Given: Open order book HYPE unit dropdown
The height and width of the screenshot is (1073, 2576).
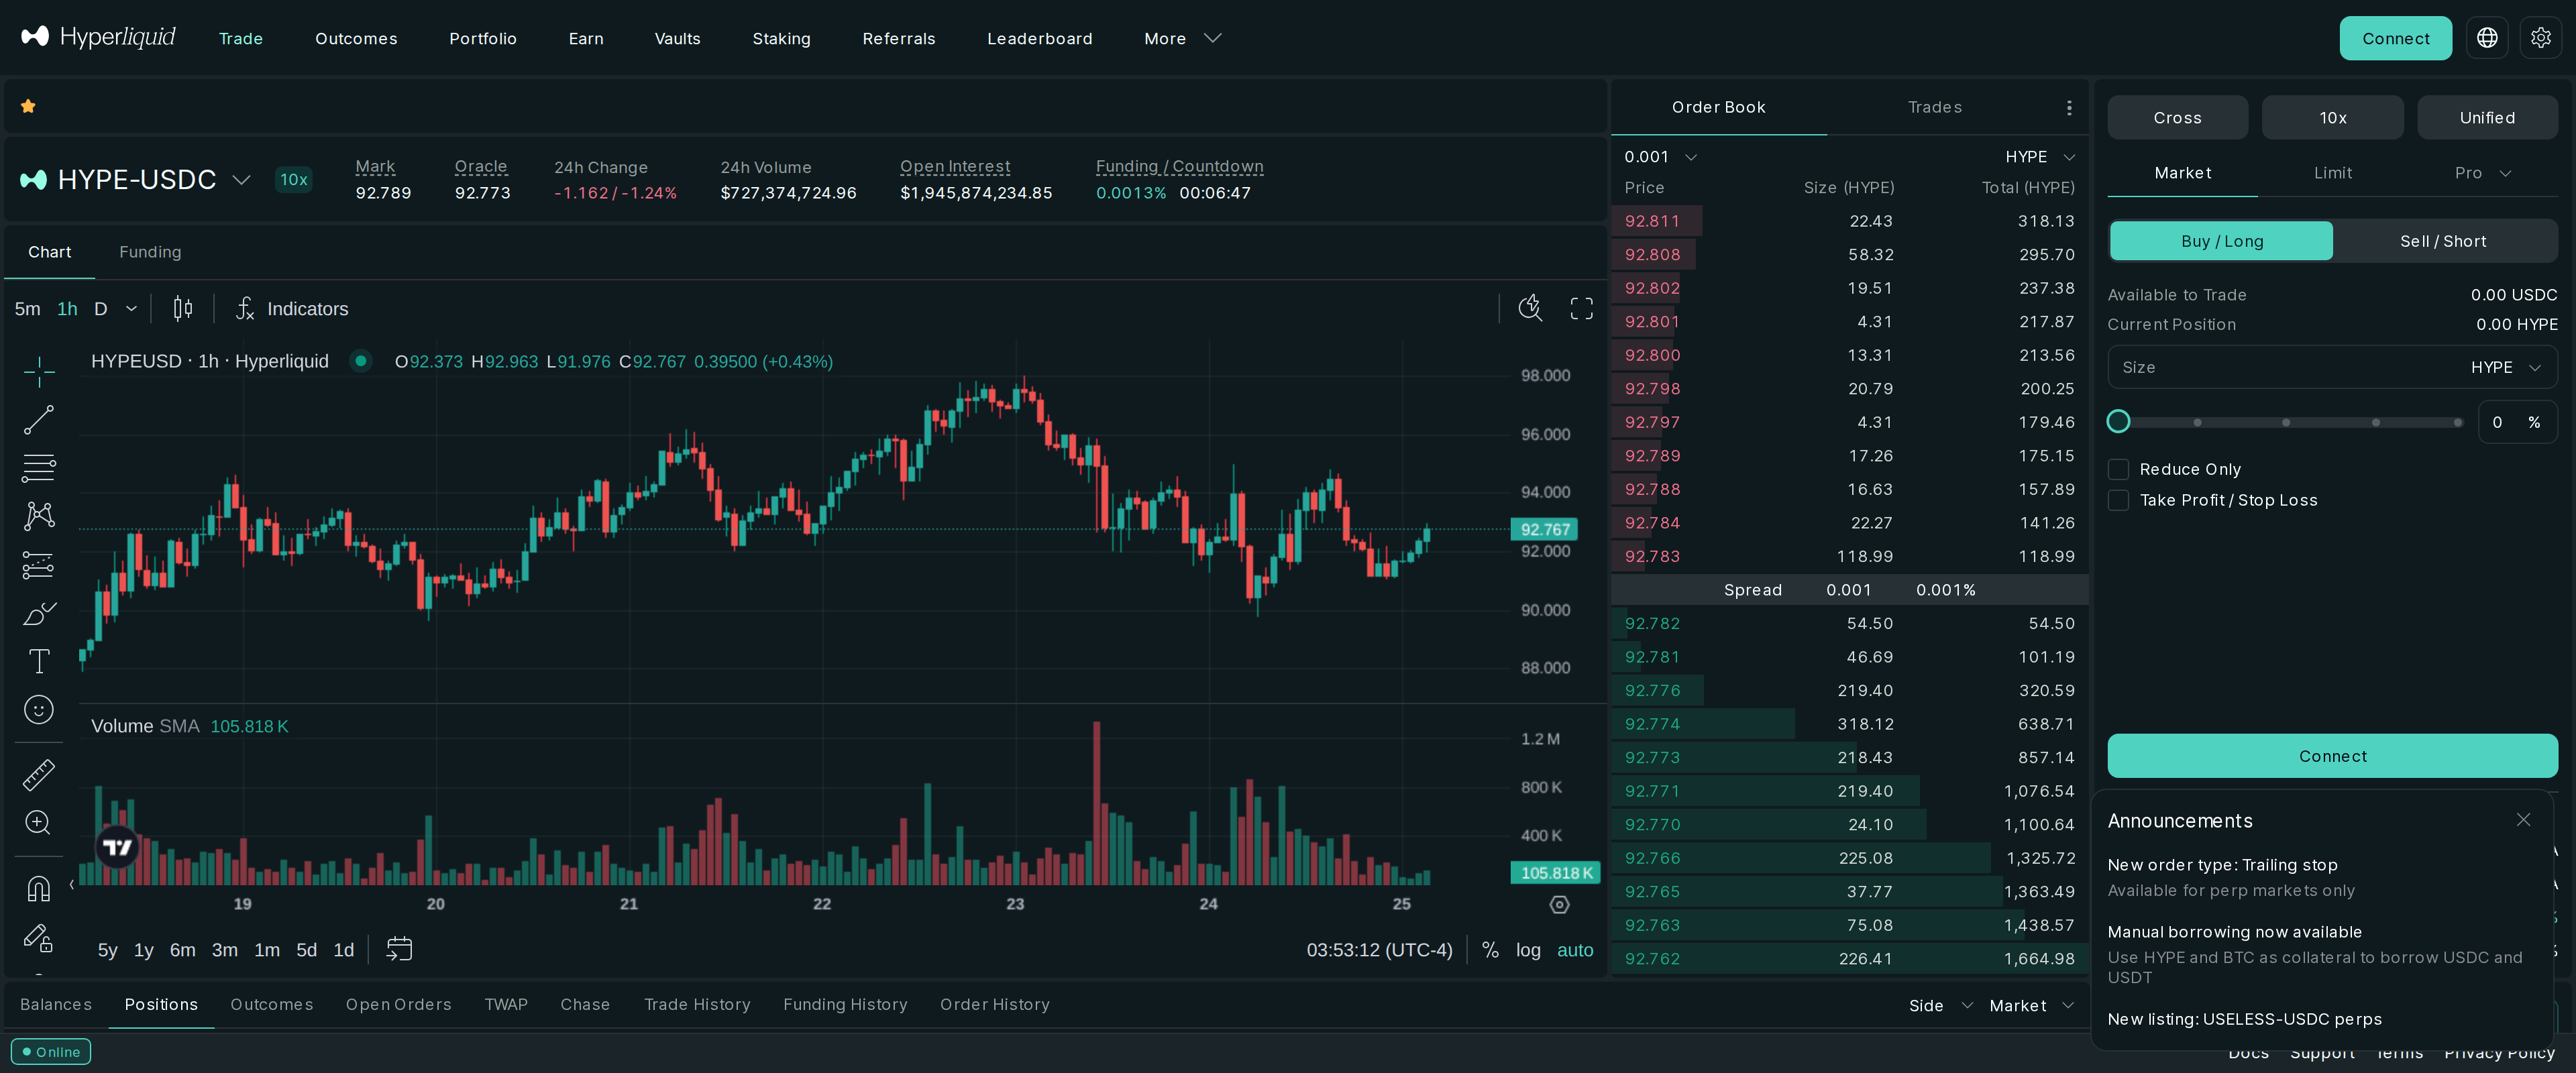Looking at the screenshot, I should pos(2040,157).
